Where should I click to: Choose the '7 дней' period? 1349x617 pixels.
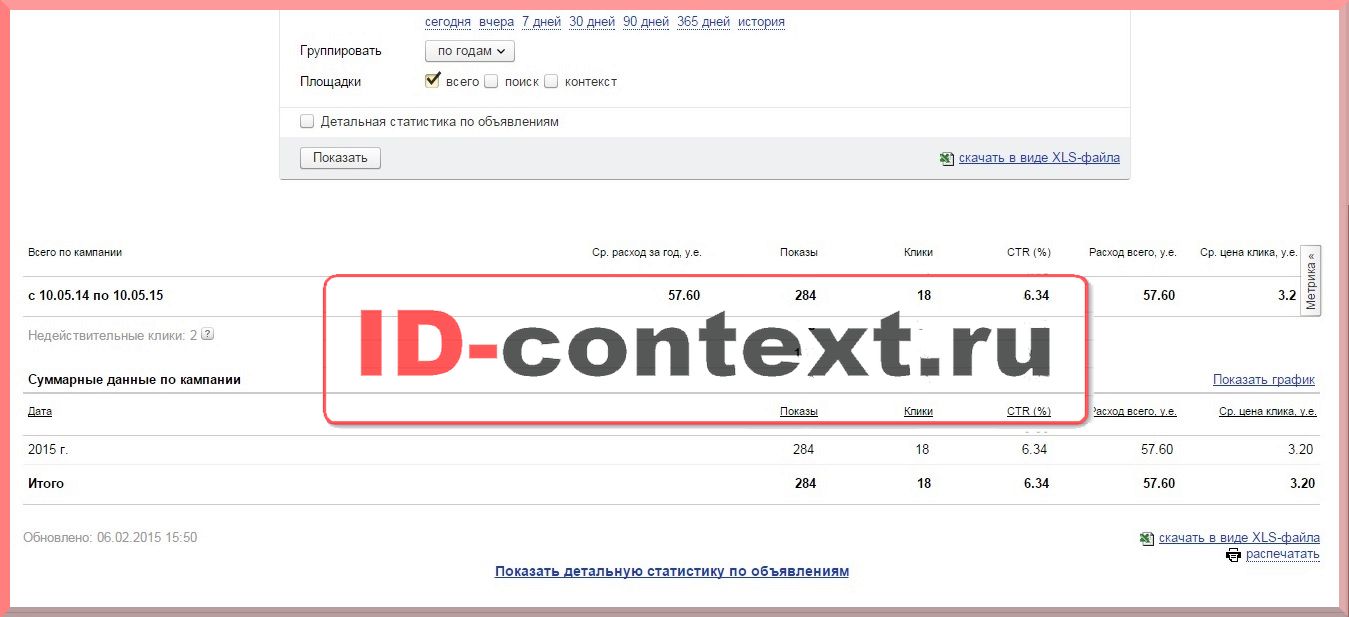(x=541, y=22)
